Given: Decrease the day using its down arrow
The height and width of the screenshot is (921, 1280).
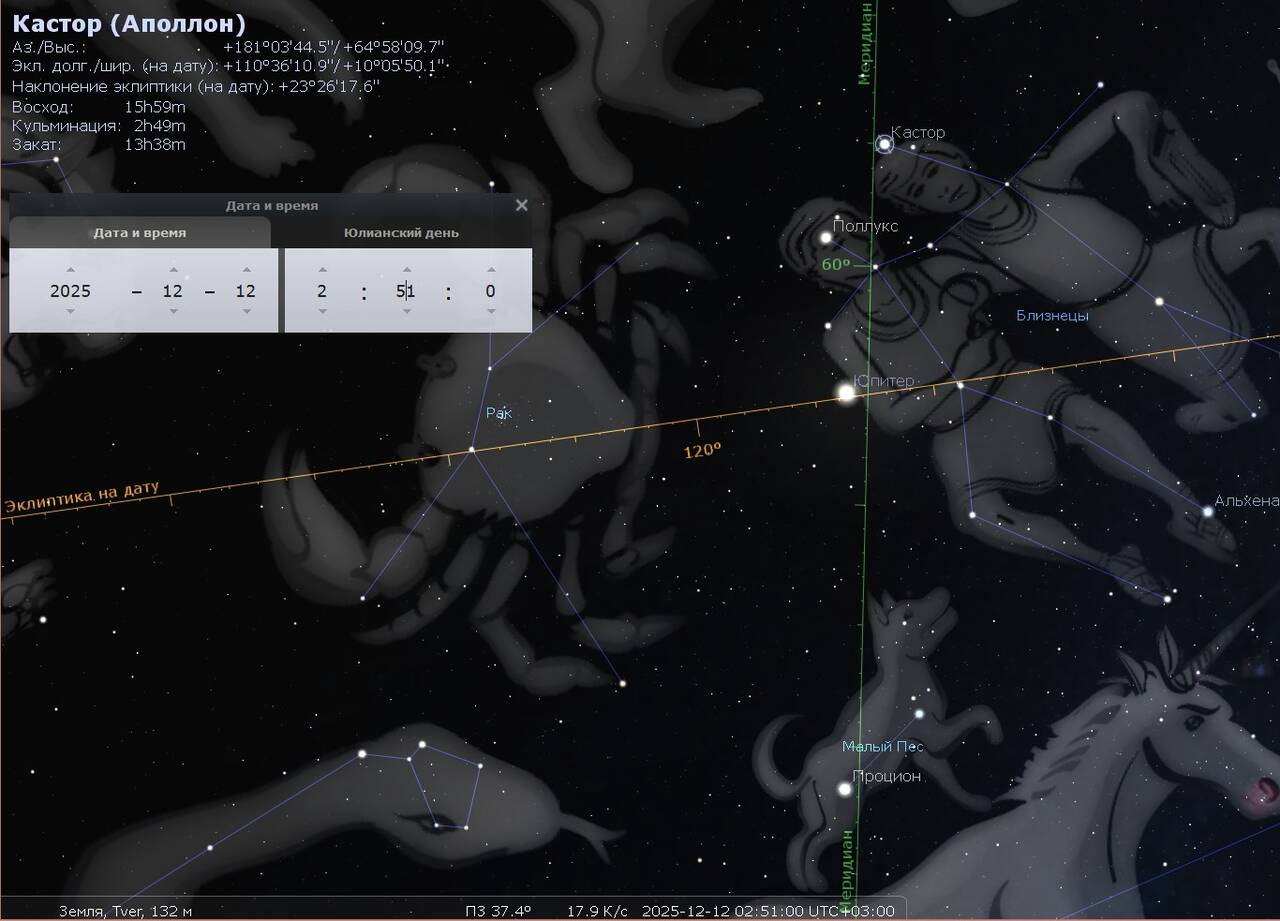Looking at the screenshot, I should coord(245,312).
